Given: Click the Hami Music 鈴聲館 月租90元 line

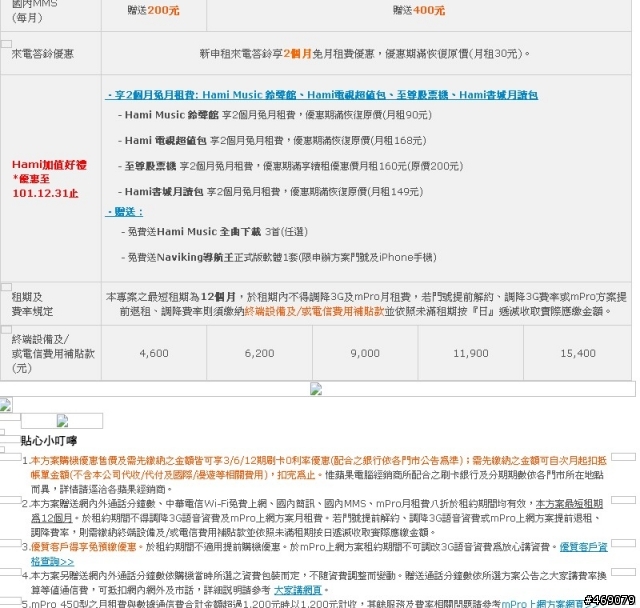Looking at the screenshot, I should click(x=275, y=115).
